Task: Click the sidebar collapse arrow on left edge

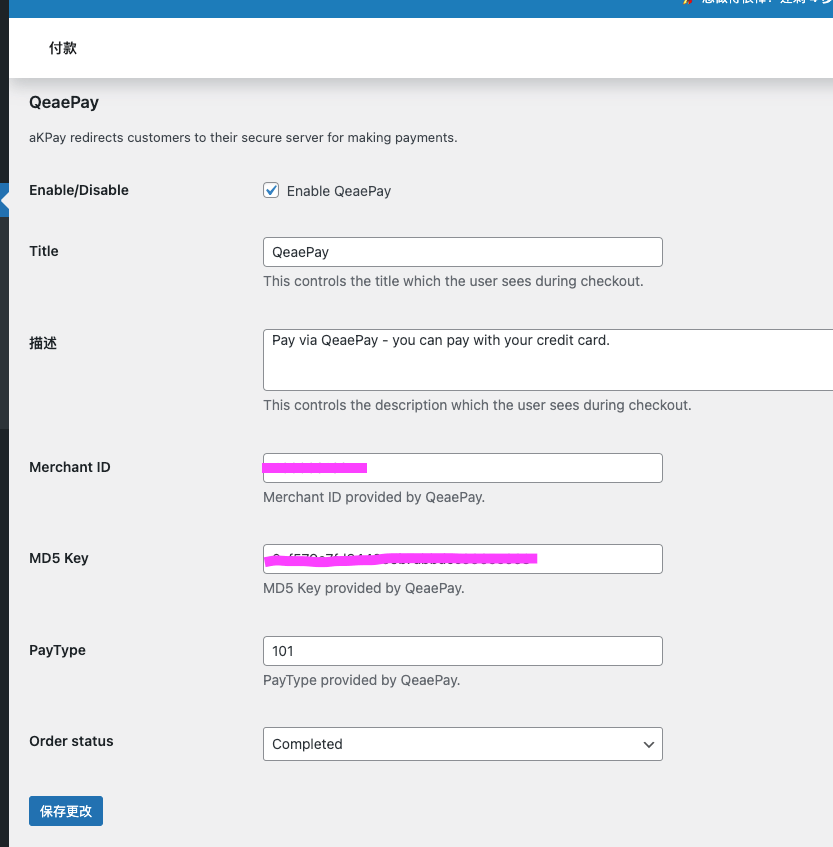Action: pyautogui.click(x=4, y=200)
